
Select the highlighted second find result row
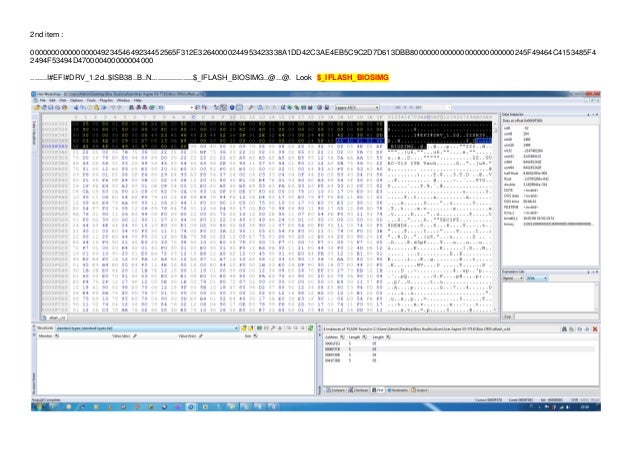coord(459,349)
